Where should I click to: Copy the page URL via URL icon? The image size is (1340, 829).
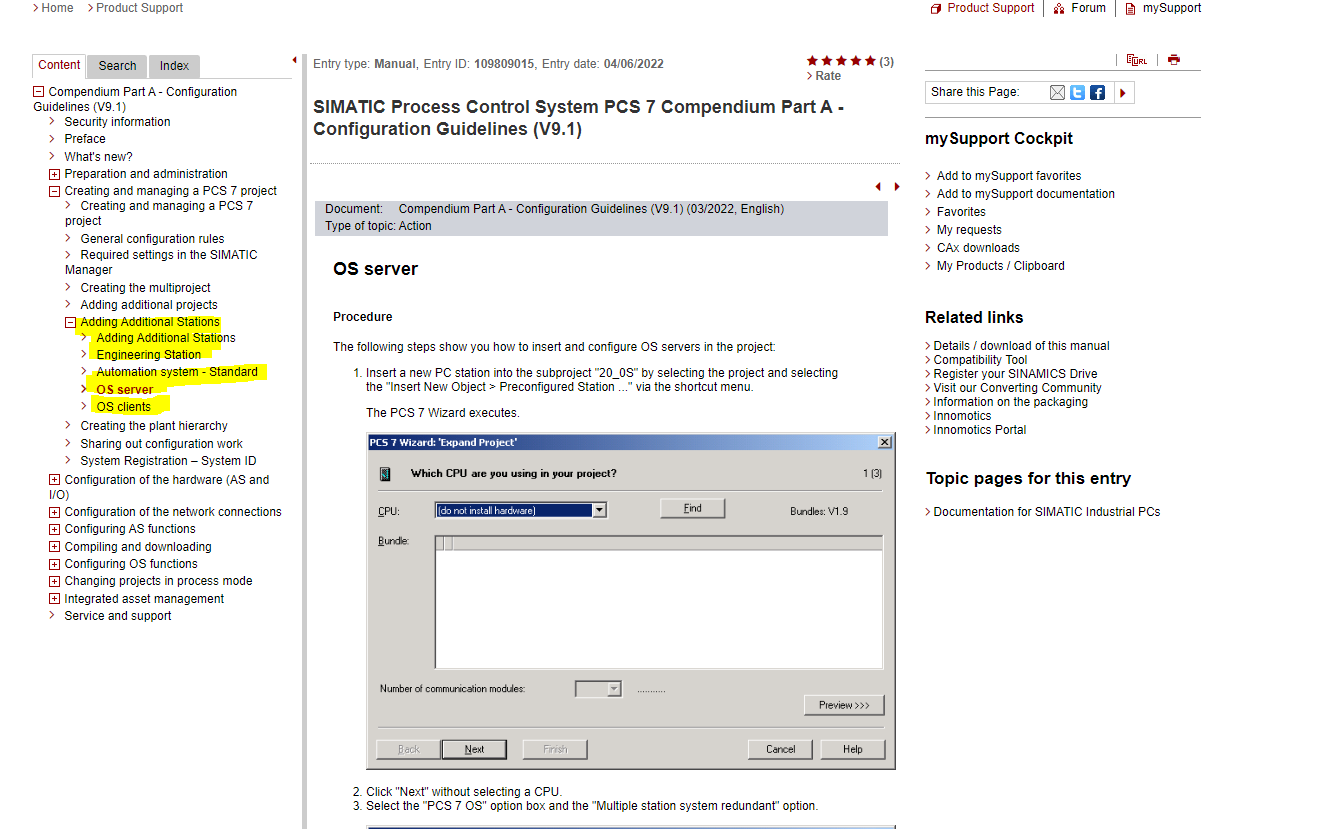tap(1137, 60)
